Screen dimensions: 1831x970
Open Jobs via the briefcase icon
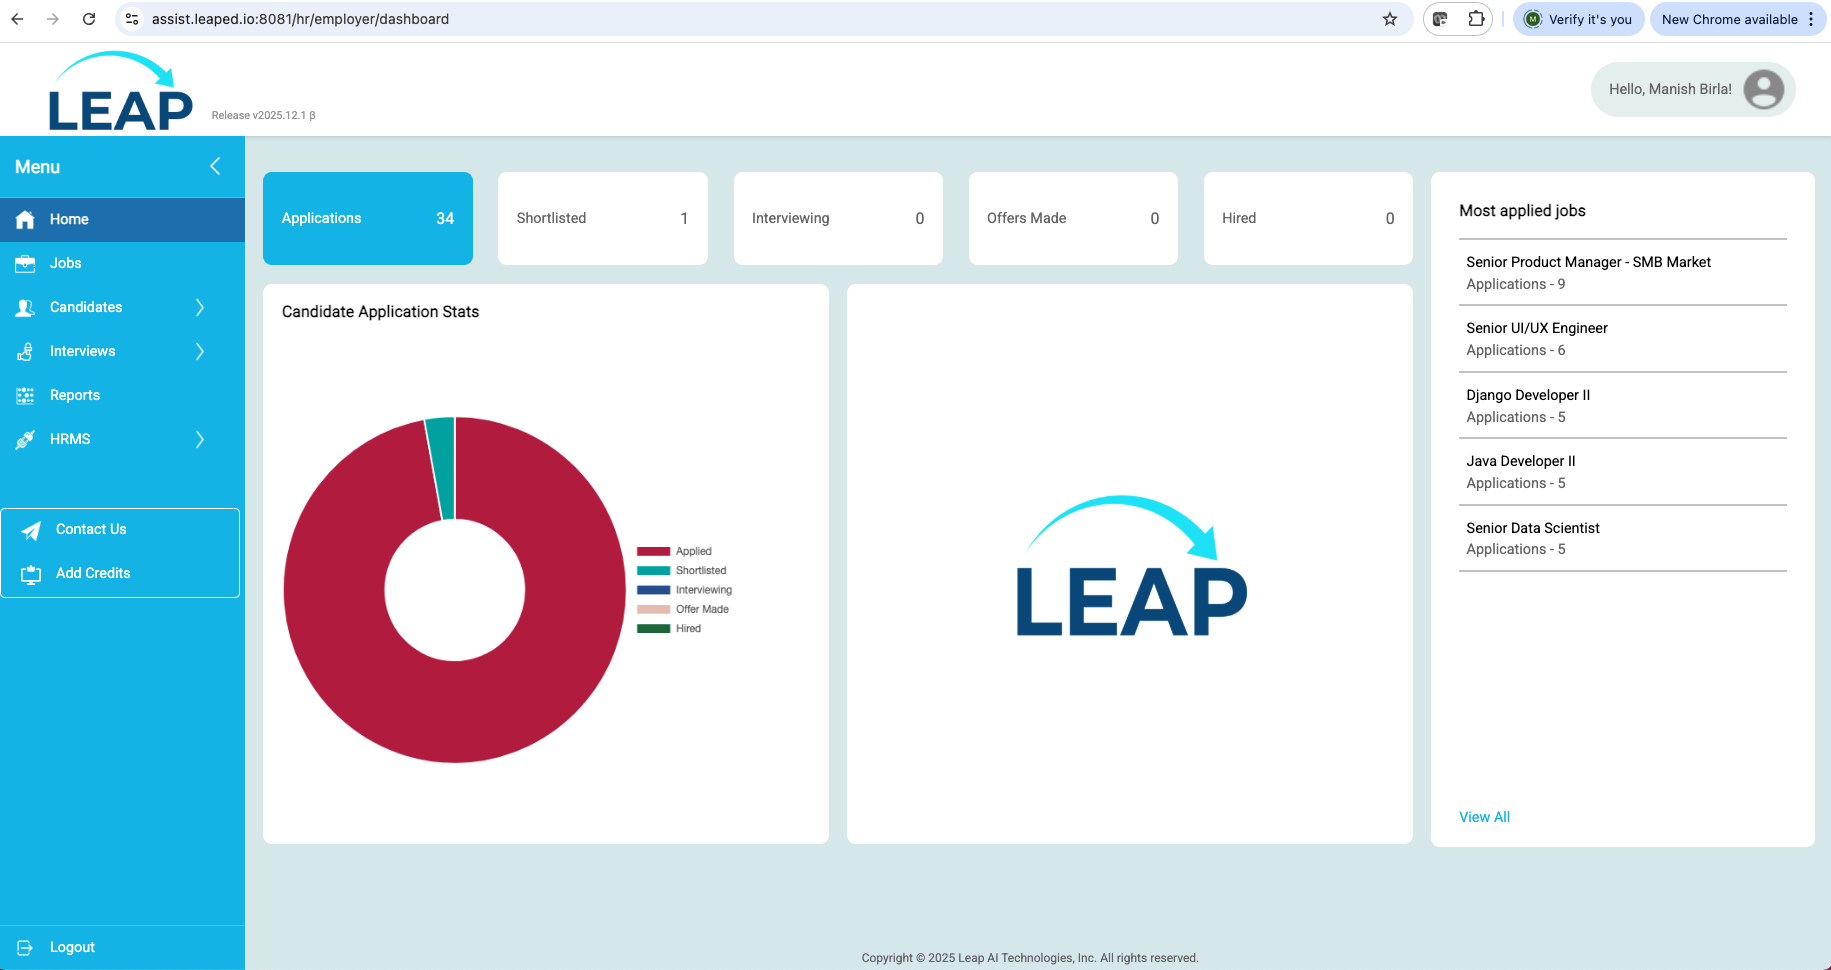pos(25,263)
